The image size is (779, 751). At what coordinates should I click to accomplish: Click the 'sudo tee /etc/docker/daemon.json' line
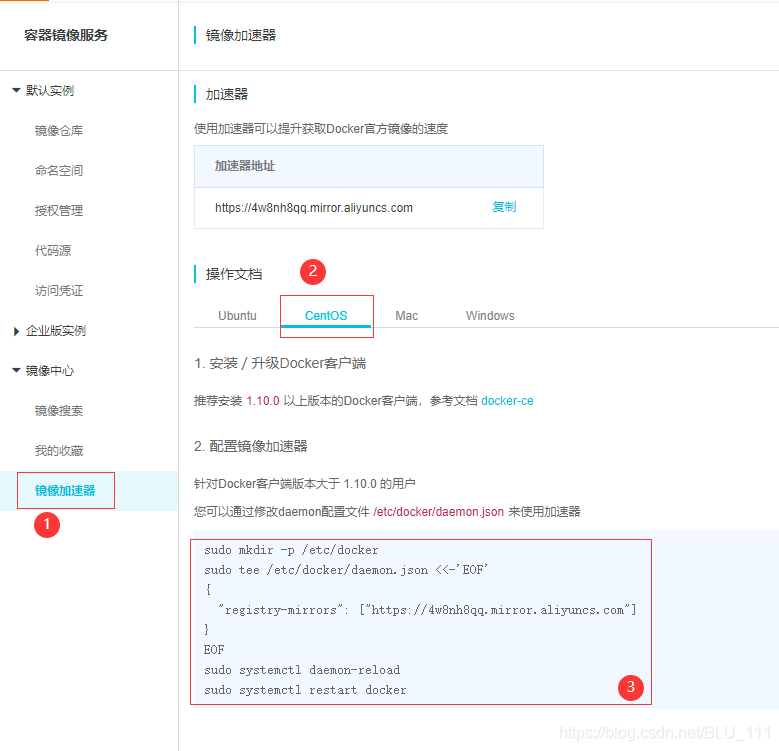click(346, 570)
